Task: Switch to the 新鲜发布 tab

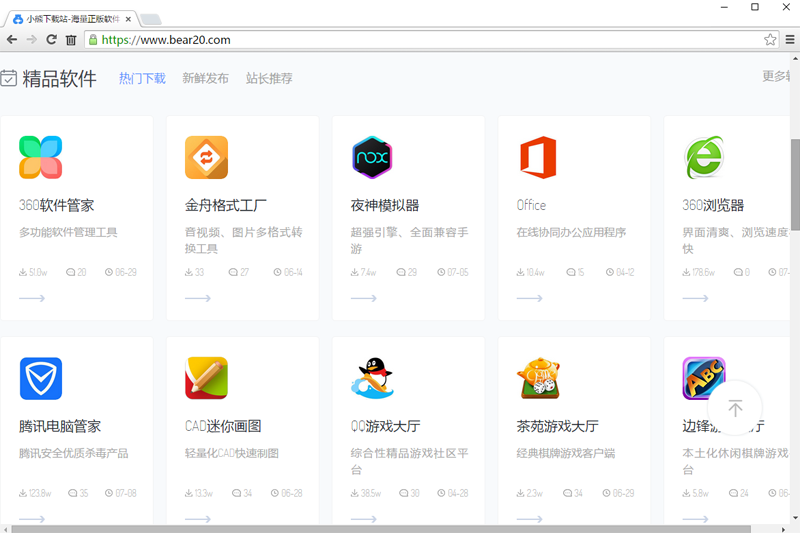Action: tap(206, 78)
